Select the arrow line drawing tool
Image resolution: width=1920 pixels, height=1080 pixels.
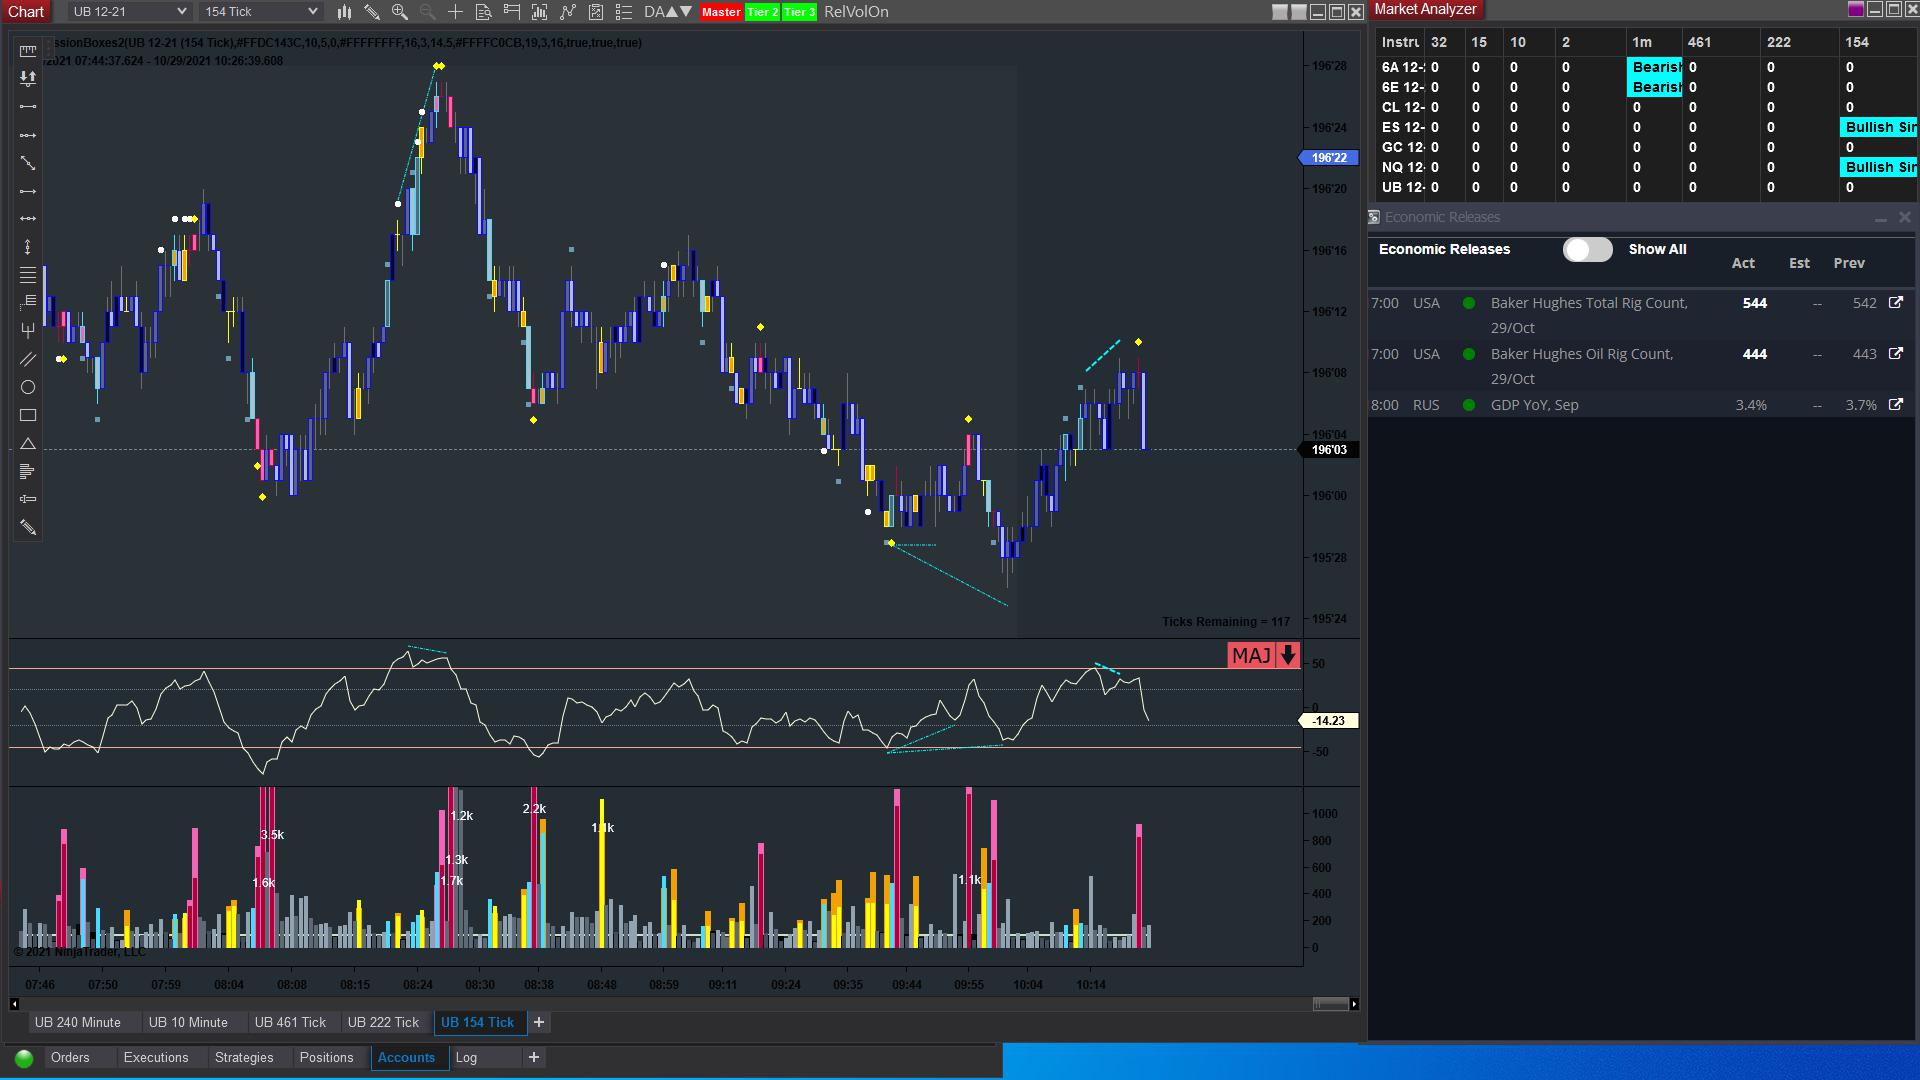tap(28, 191)
